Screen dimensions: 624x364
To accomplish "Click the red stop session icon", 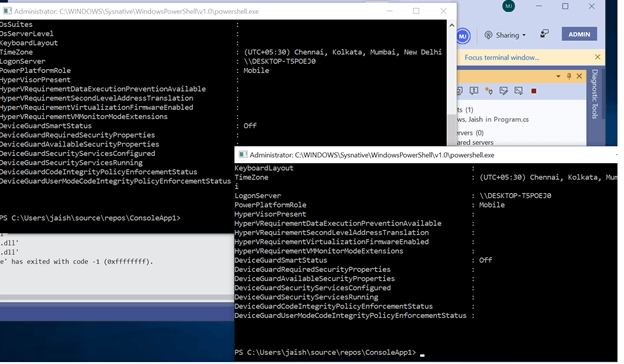I will 534,91.
